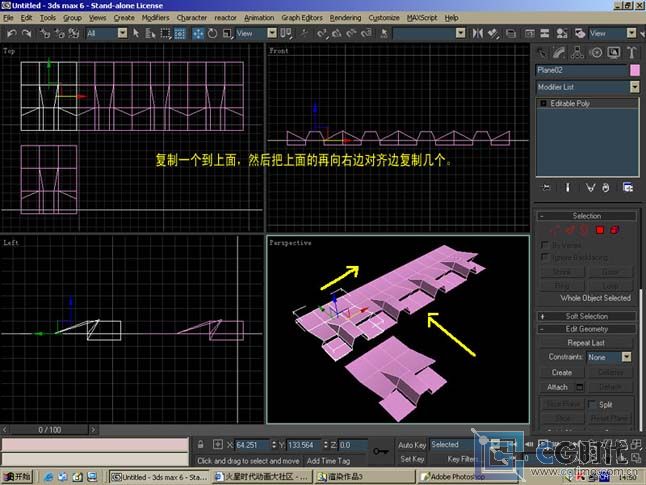This screenshot has width=646, height=485.
Task: Open the Select by Name tool
Action: [x=150, y=33]
